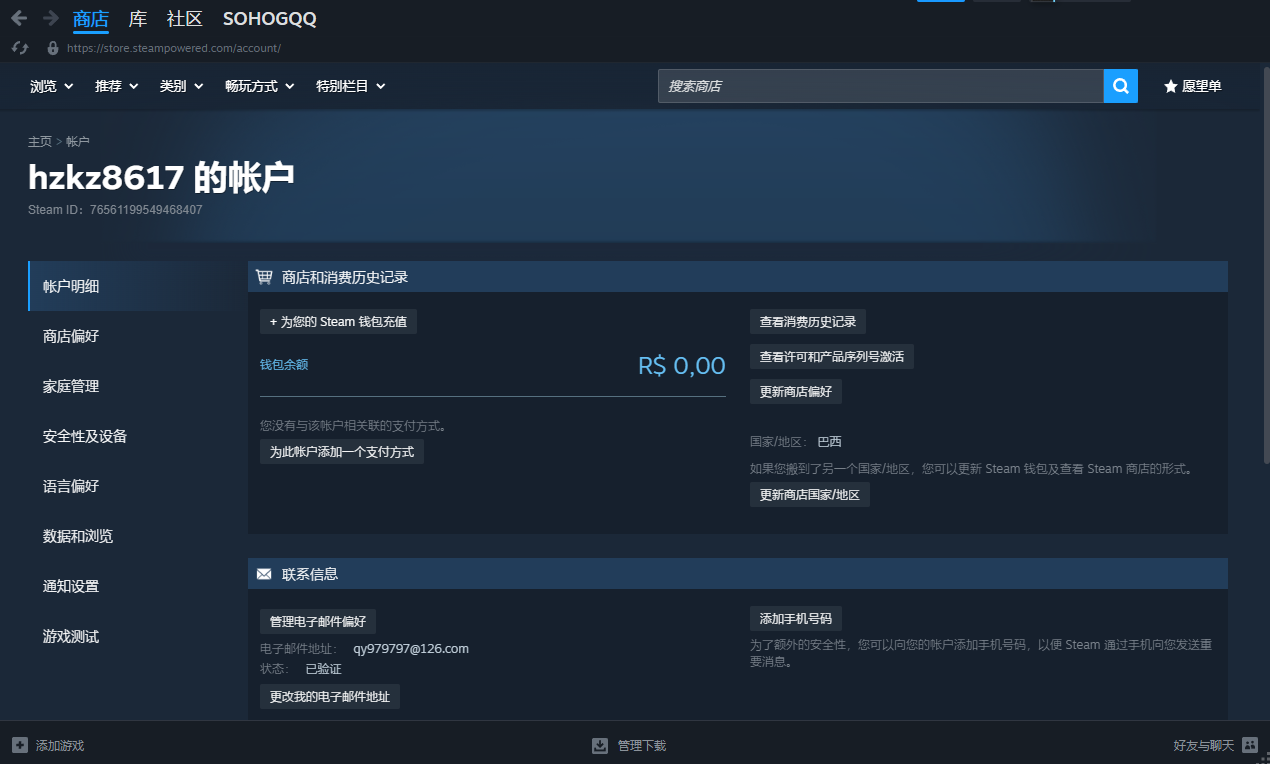The image size is (1270, 764).
Task: Open the 愿望单 wishlist
Action: pos(1192,86)
